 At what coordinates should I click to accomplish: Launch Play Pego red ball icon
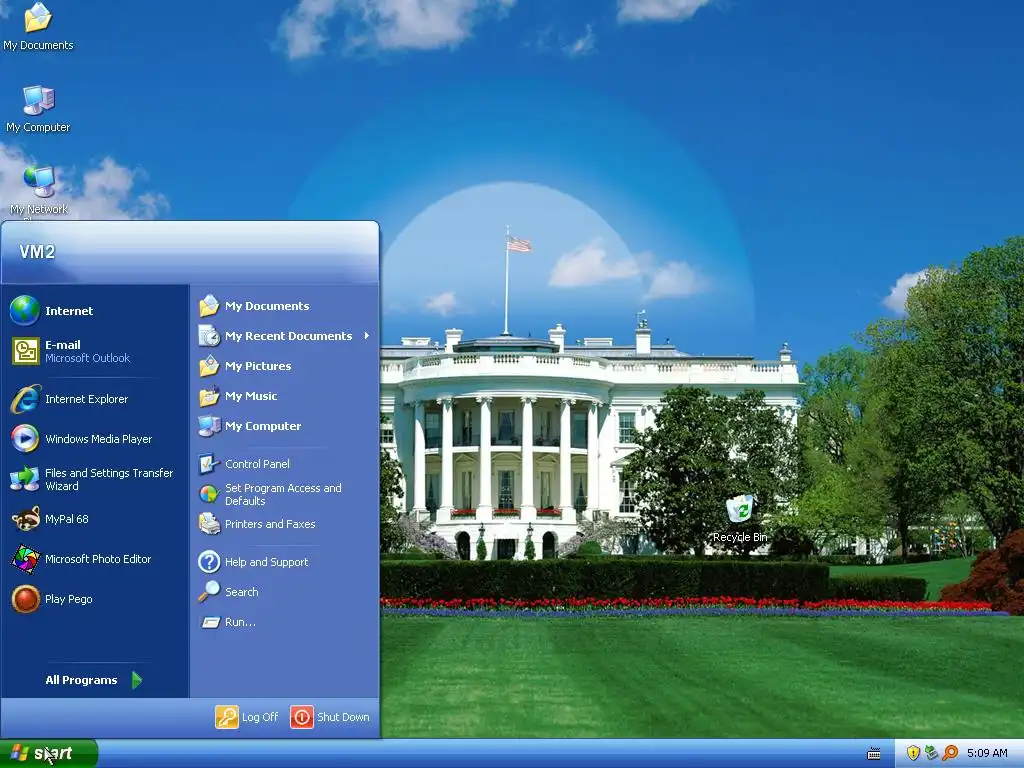point(25,599)
